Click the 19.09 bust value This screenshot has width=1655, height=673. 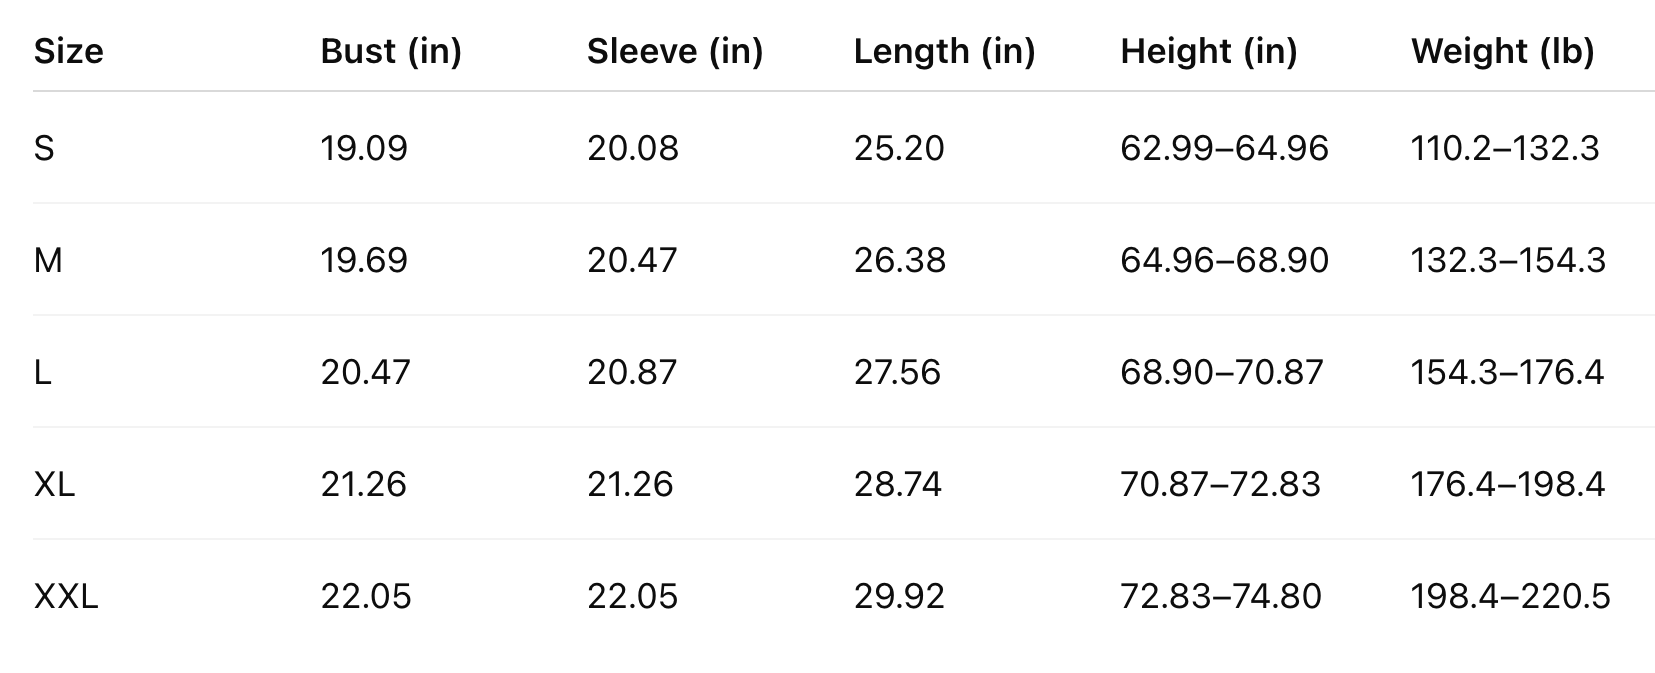click(364, 148)
